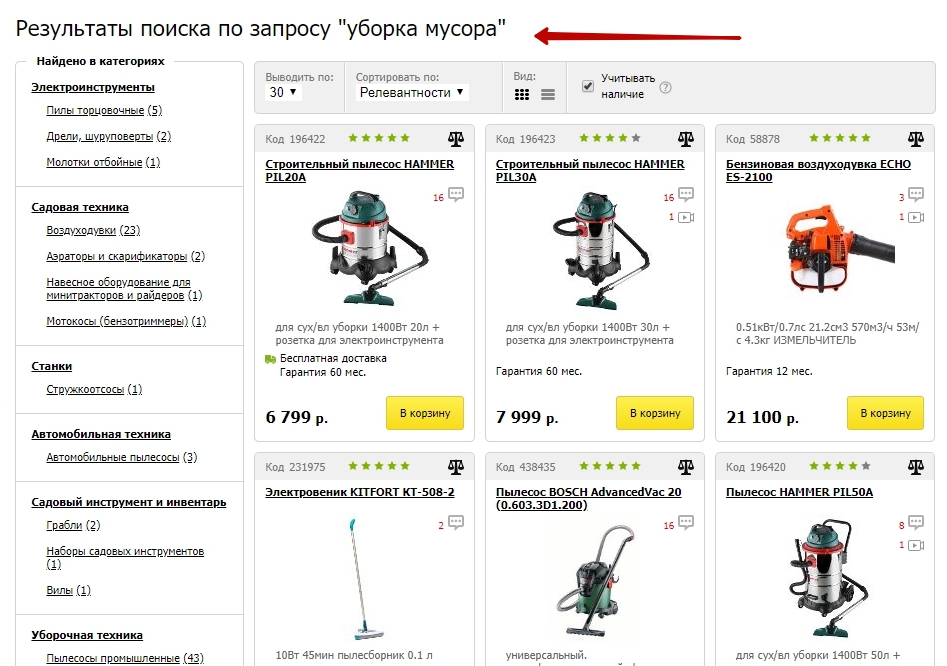
Task: Open reviews bubble icon for HAMMER PIL30A
Action: coord(686,194)
